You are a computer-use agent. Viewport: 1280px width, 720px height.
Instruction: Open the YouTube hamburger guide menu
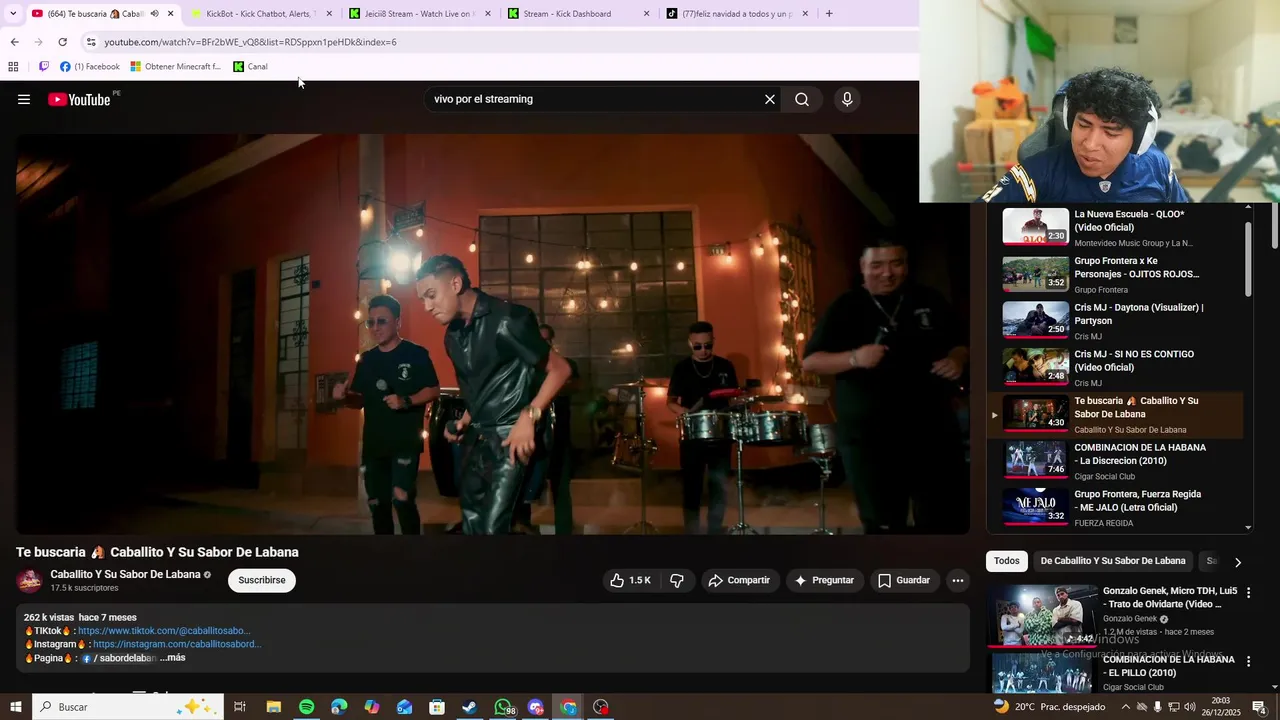tap(24, 99)
